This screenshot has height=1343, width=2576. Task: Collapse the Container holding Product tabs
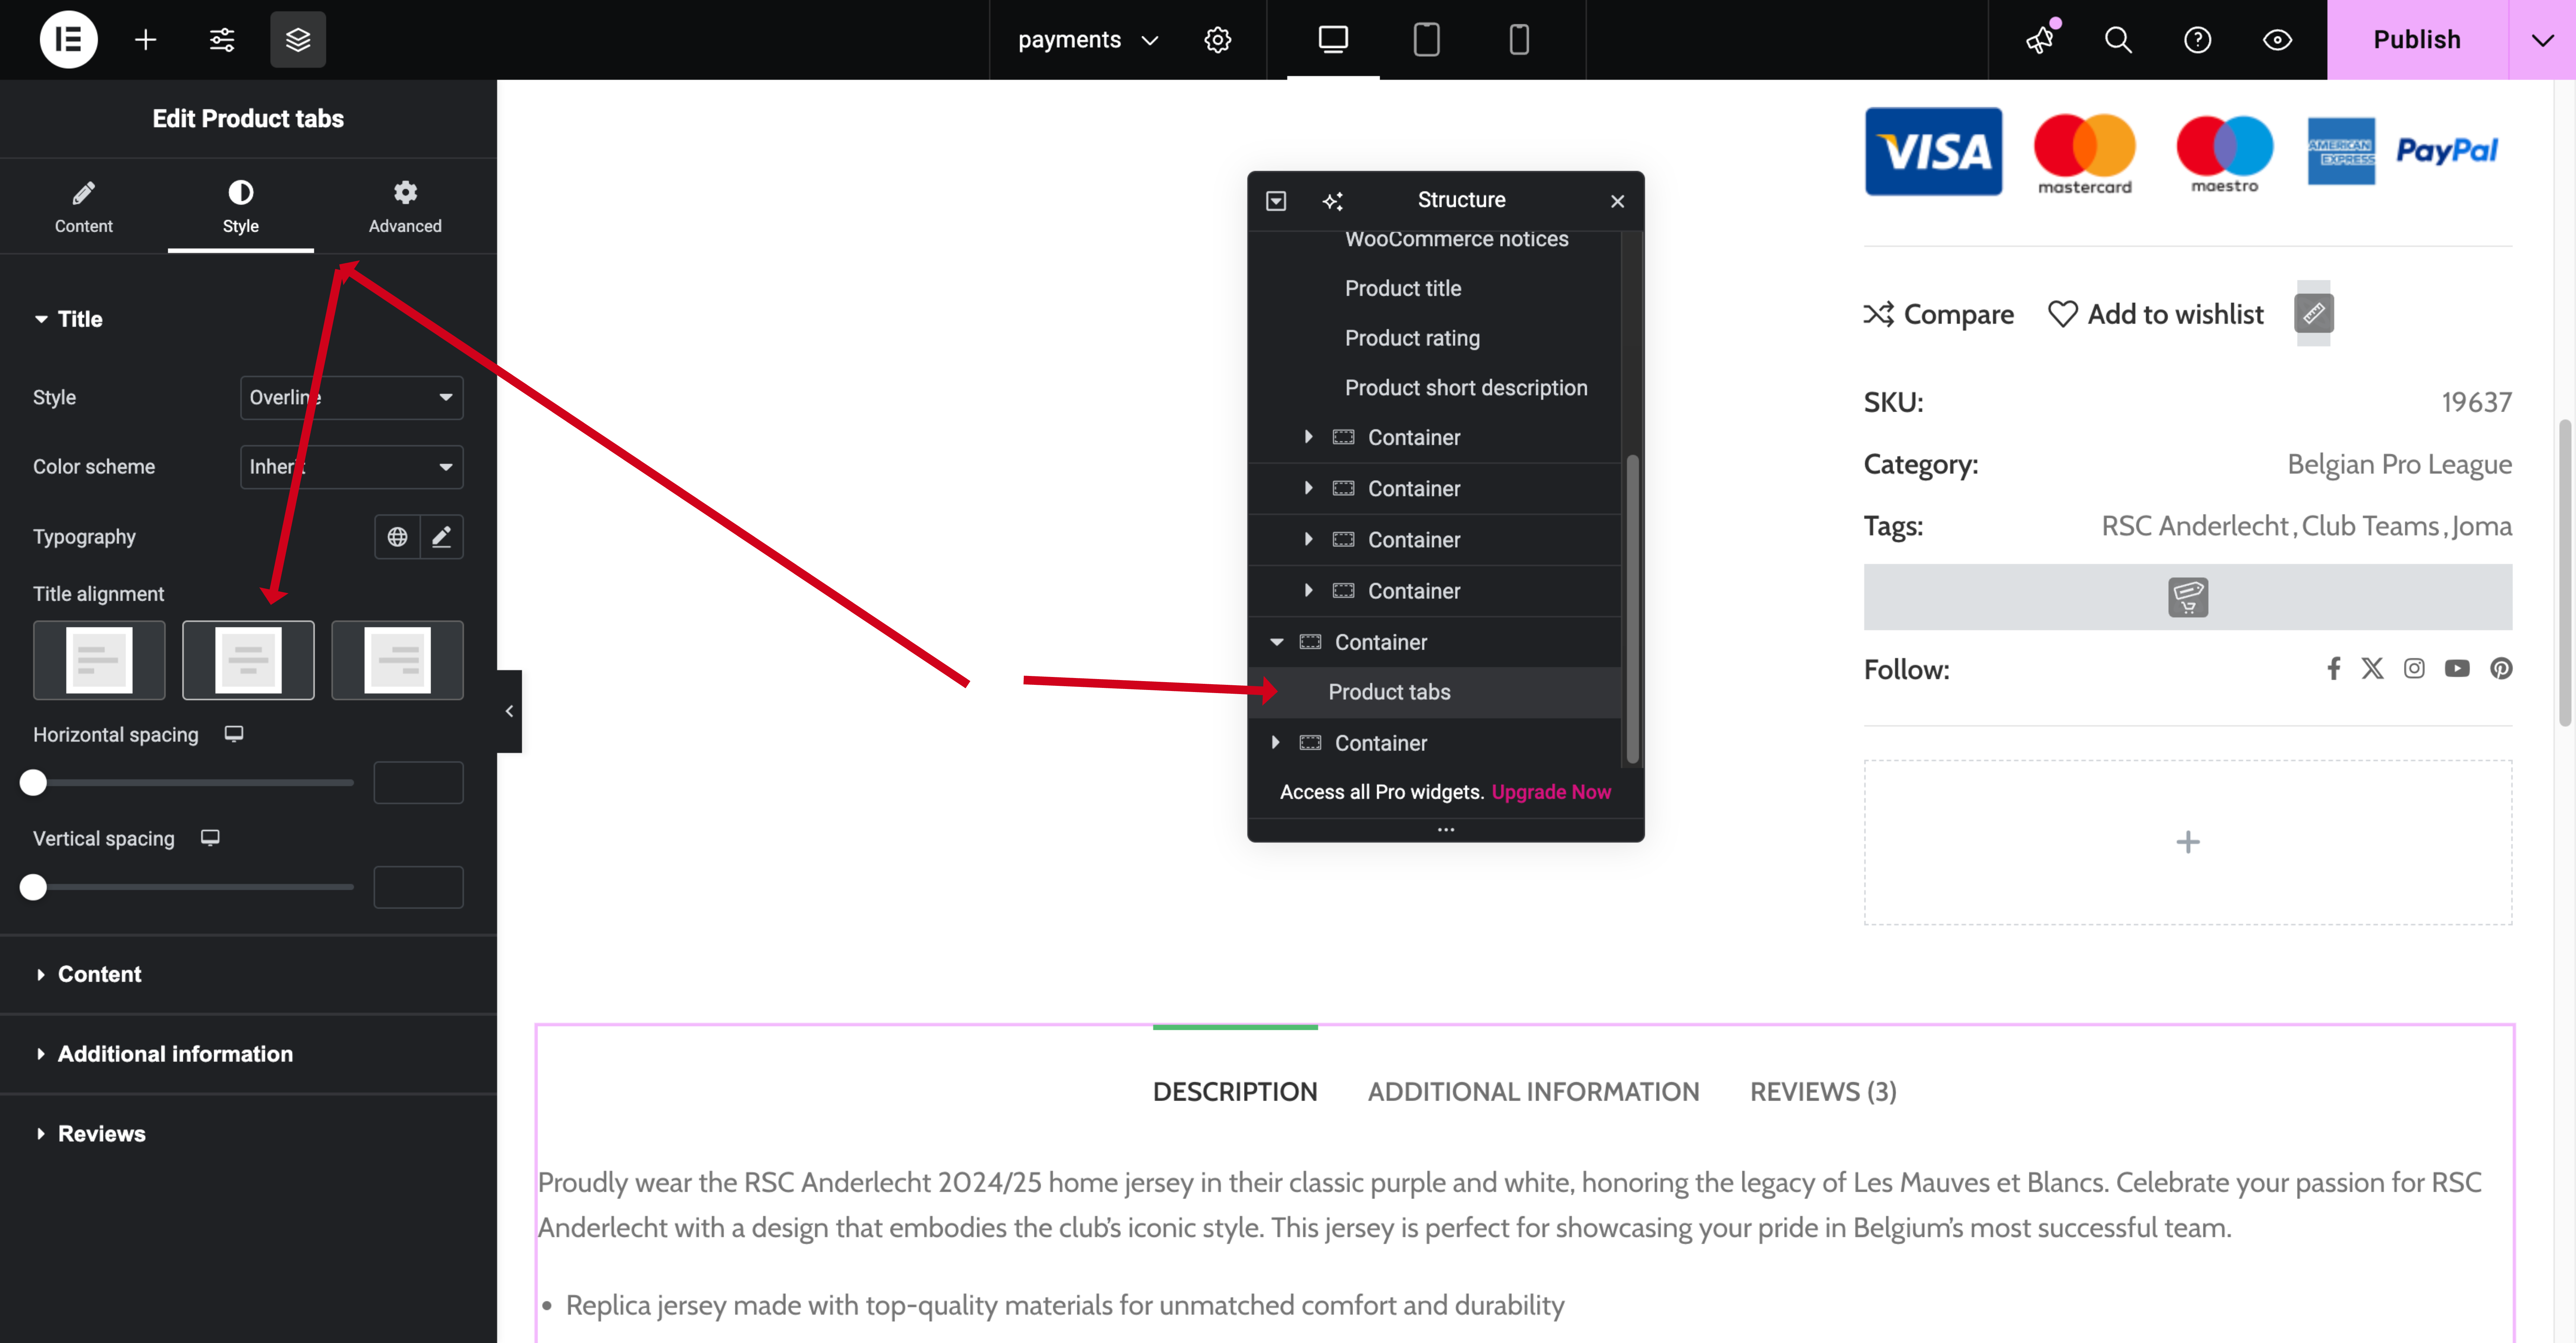click(x=1277, y=642)
